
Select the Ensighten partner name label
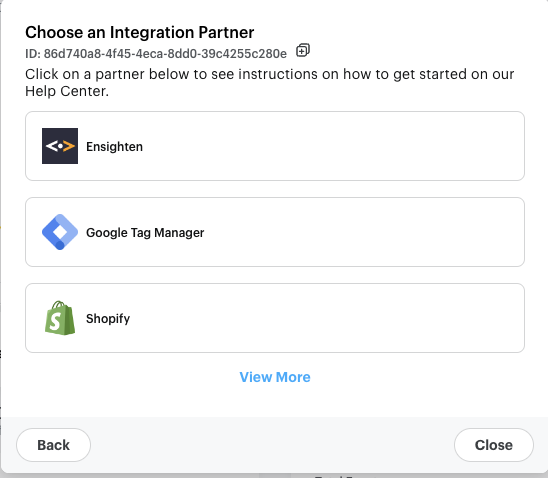click(x=114, y=146)
